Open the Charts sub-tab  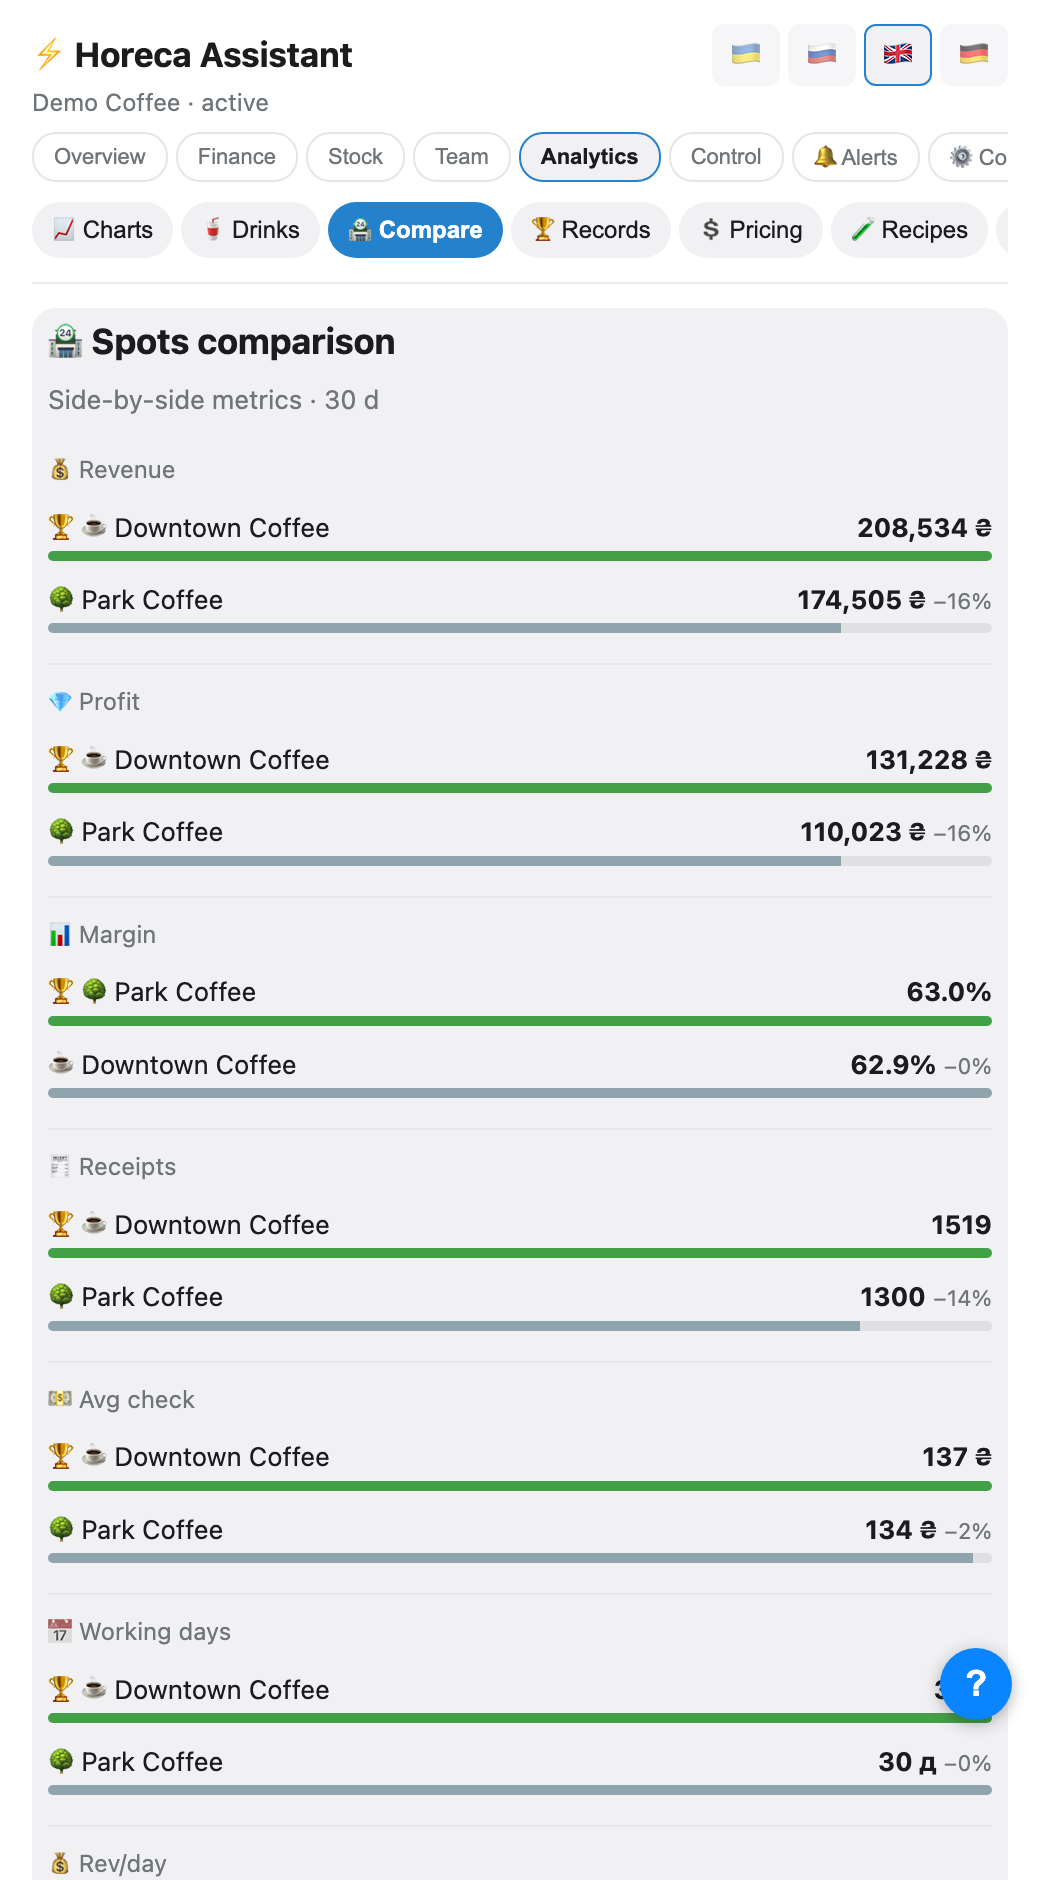[x=102, y=230]
